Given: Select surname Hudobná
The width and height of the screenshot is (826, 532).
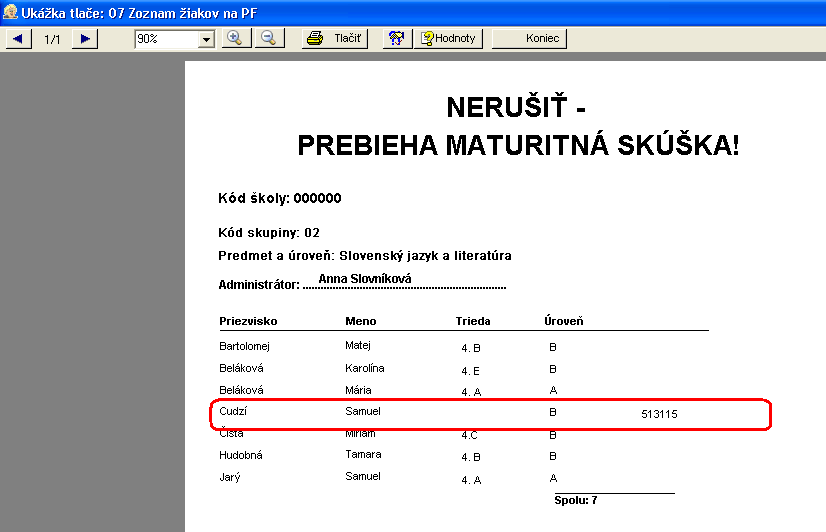Looking at the screenshot, I should click(241, 455).
